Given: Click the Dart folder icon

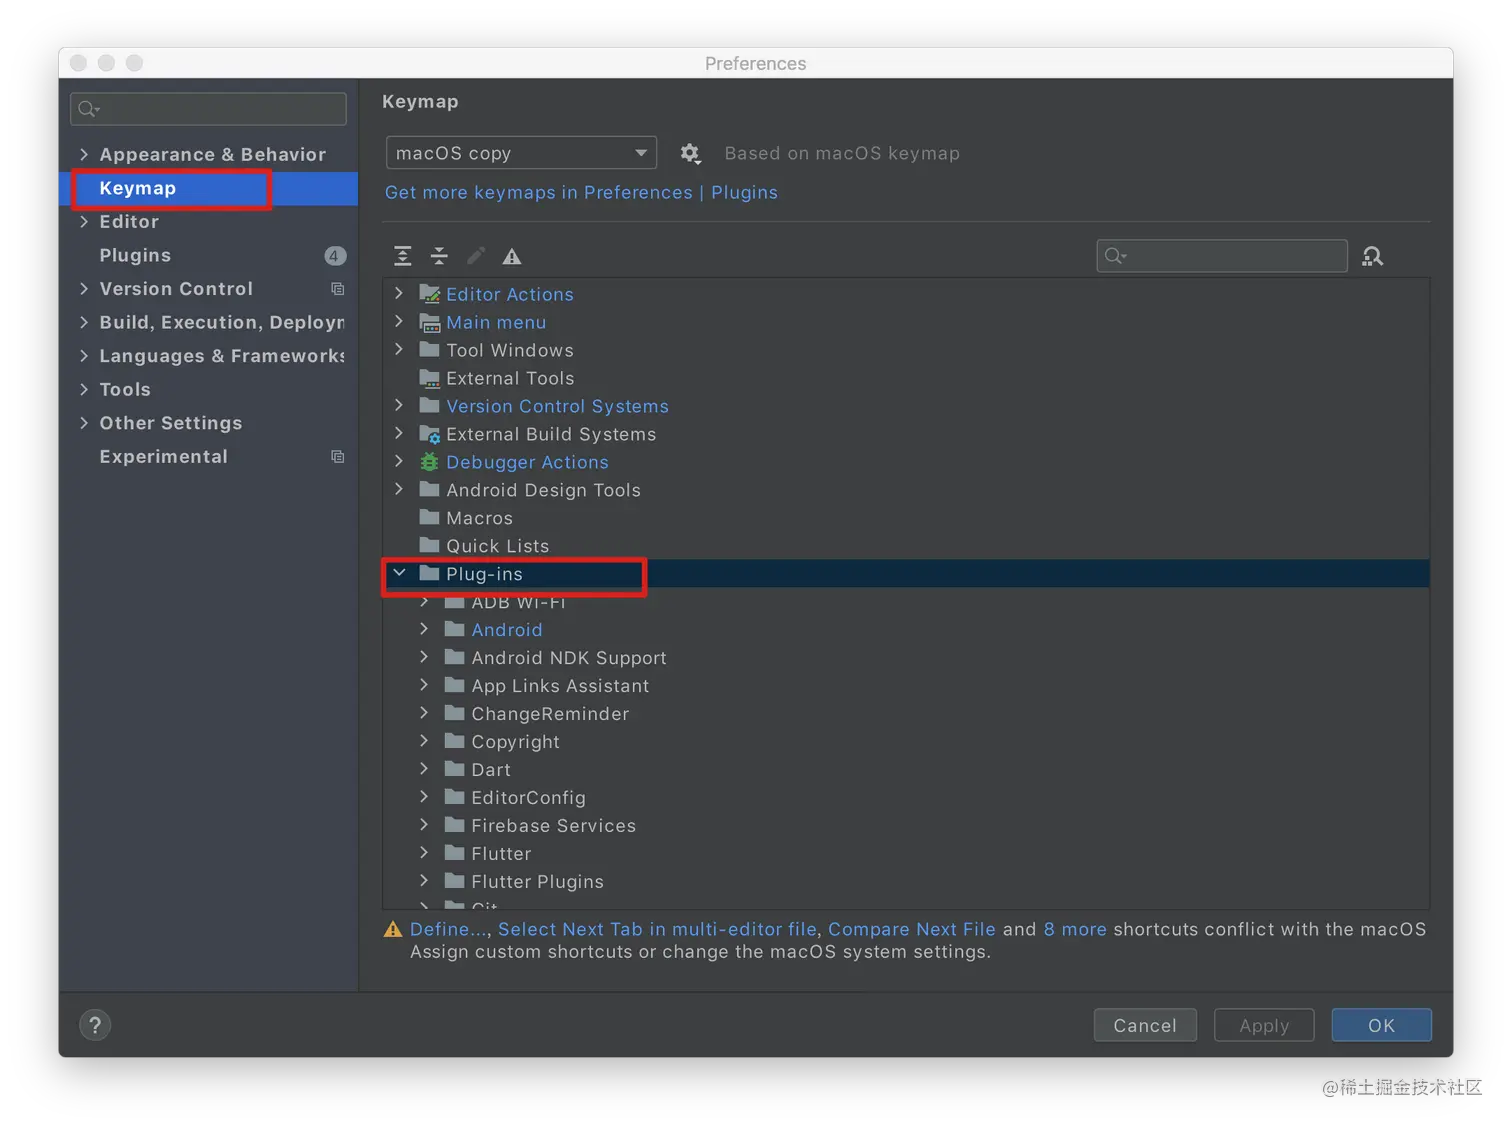Looking at the screenshot, I should point(455,769).
